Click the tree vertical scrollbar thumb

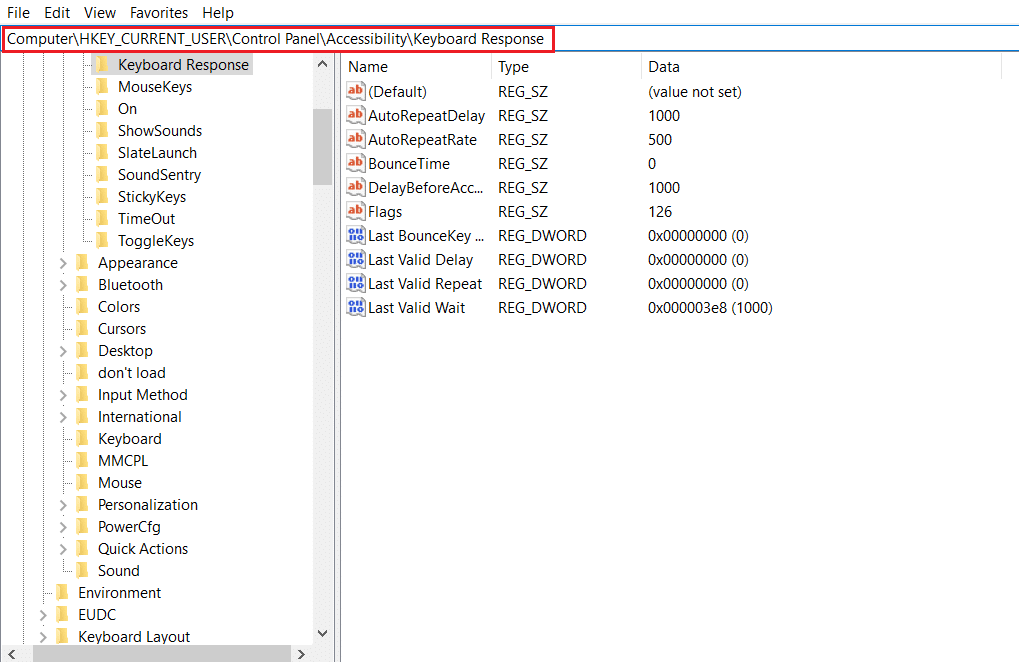(322, 147)
